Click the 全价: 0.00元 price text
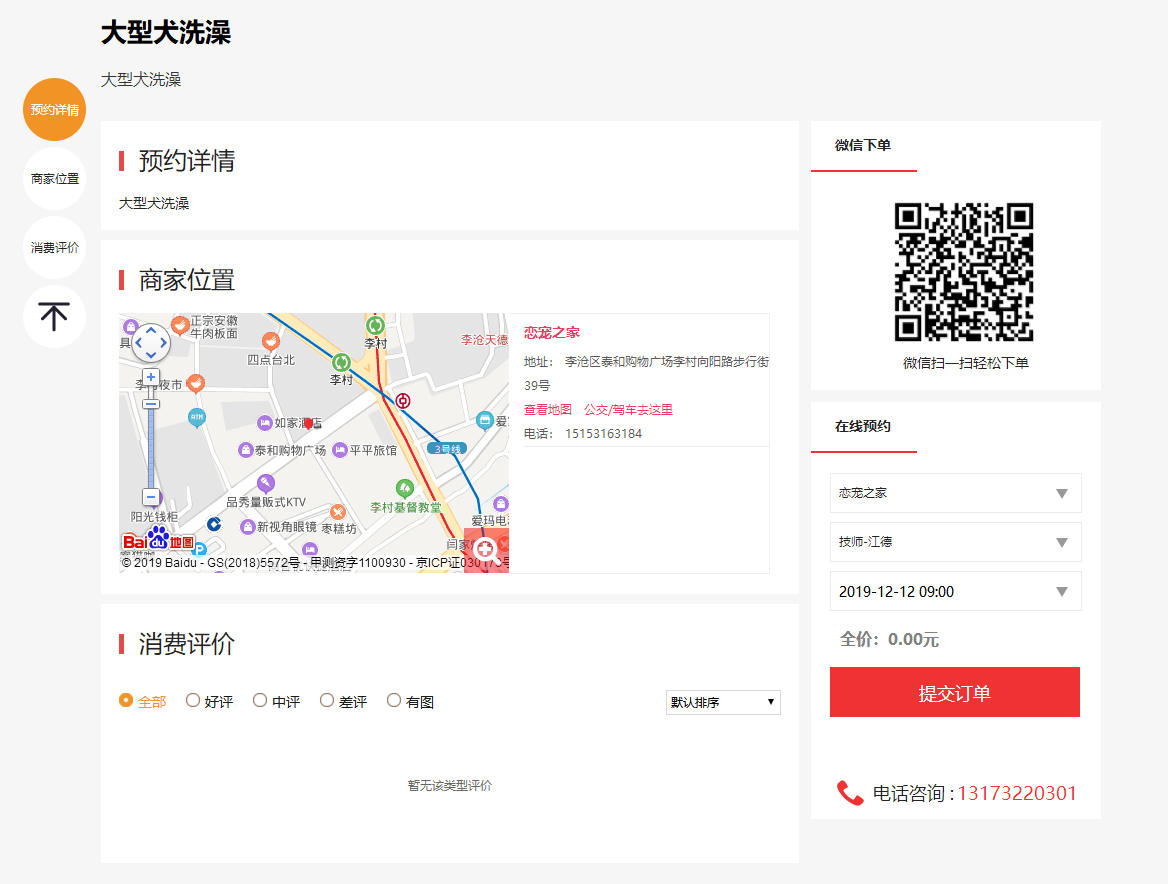The height and width of the screenshot is (884, 1168). pyautogui.click(x=889, y=639)
